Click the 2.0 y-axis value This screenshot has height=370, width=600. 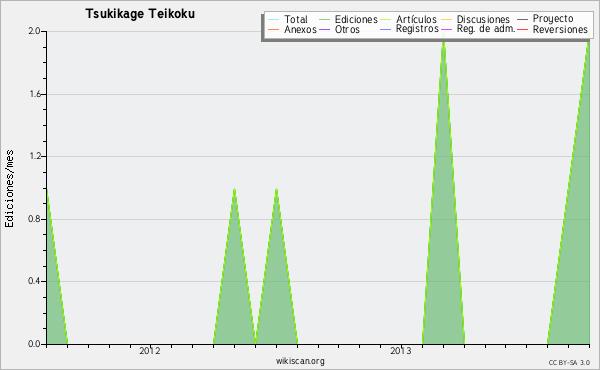click(x=34, y=31)
